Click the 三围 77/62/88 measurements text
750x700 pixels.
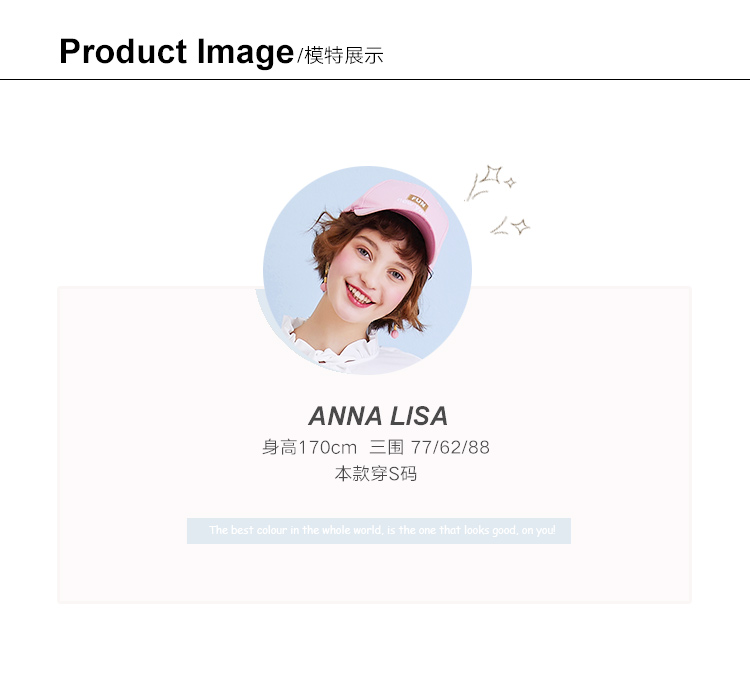430,447
